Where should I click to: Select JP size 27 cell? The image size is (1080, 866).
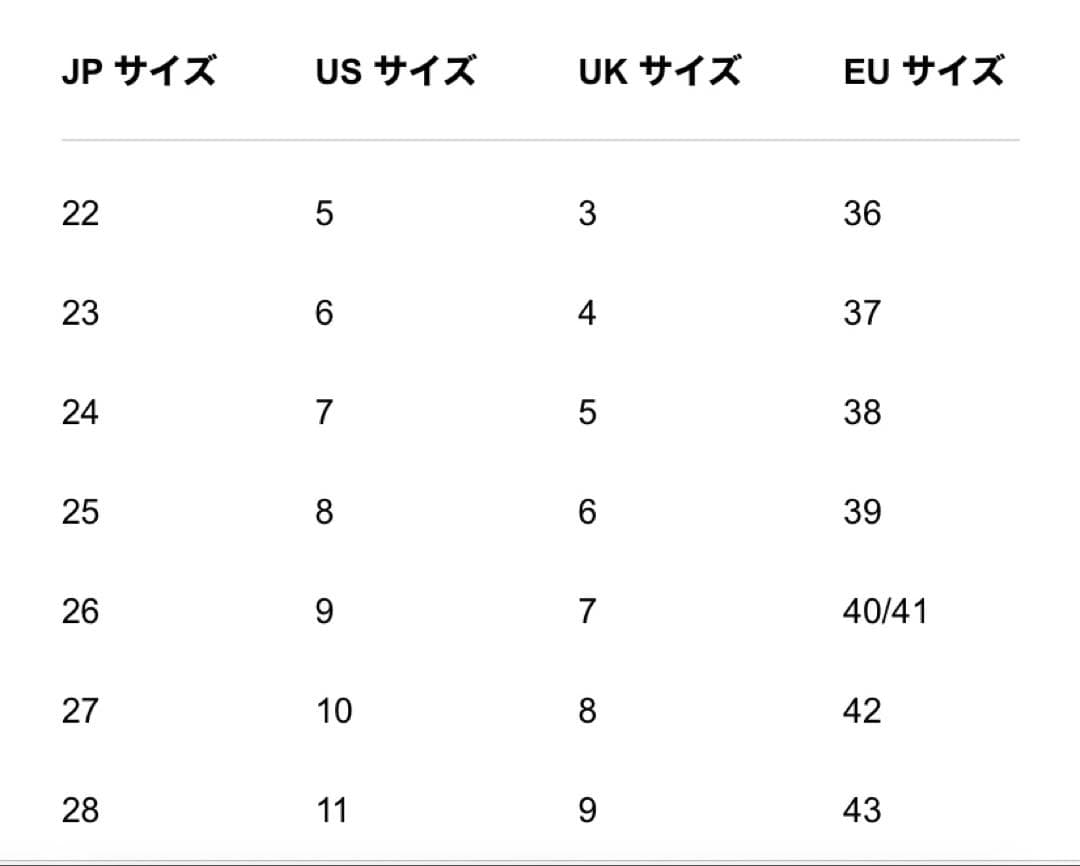pyautogui.click(x=80, y=711)
